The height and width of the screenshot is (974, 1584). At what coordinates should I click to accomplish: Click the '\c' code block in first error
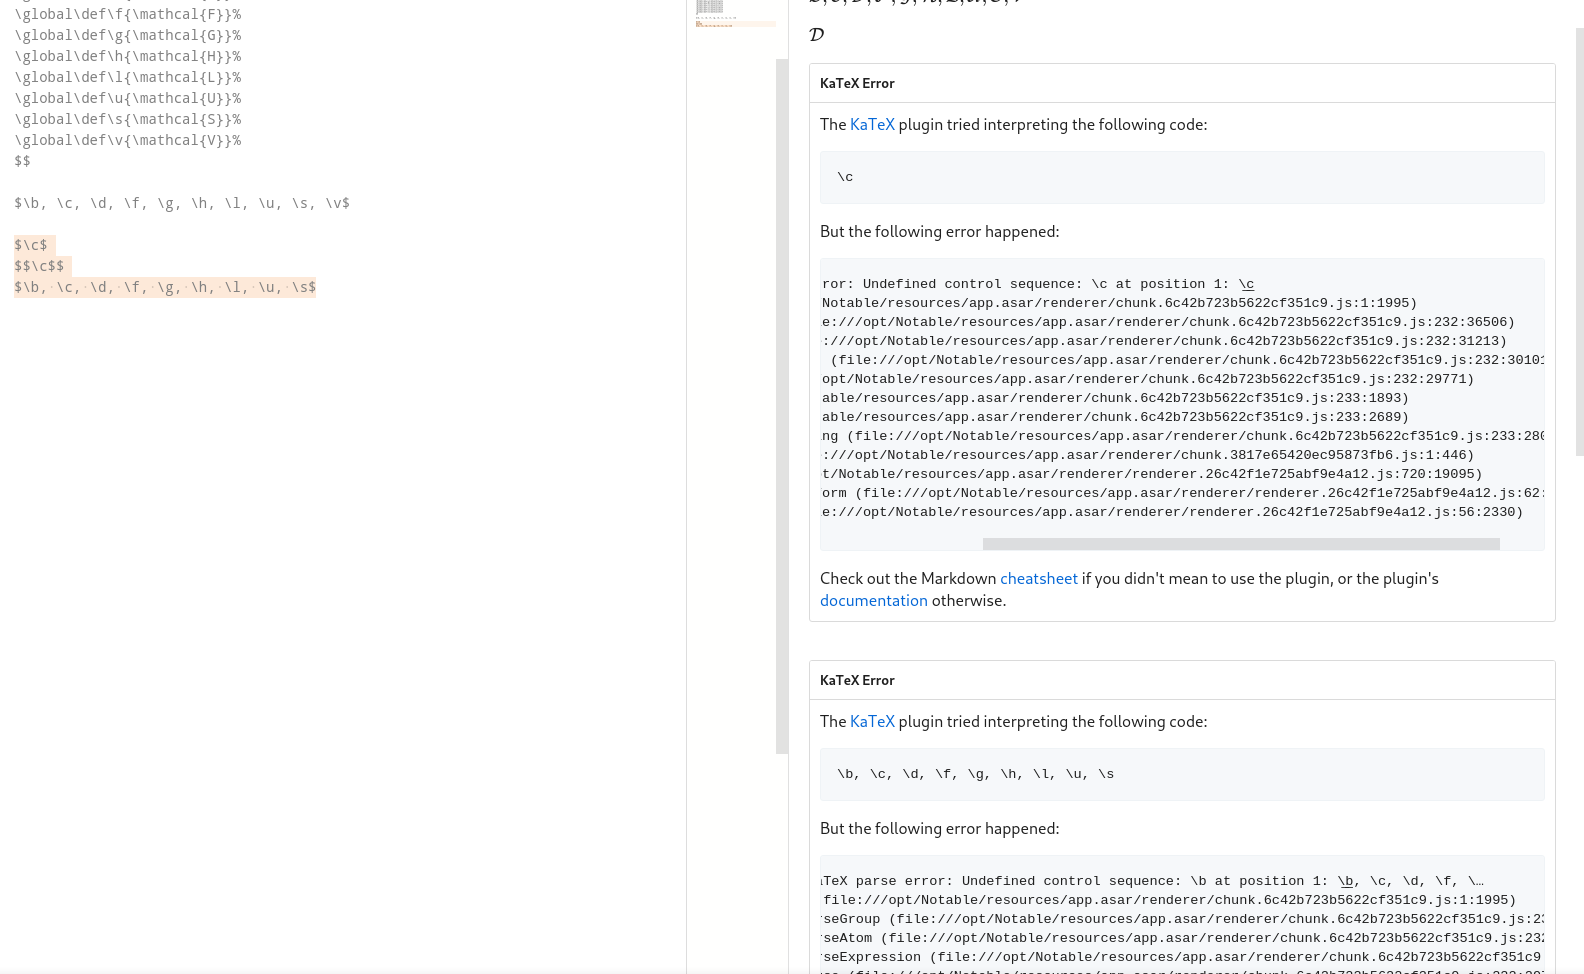click(x=1182, y=177)
